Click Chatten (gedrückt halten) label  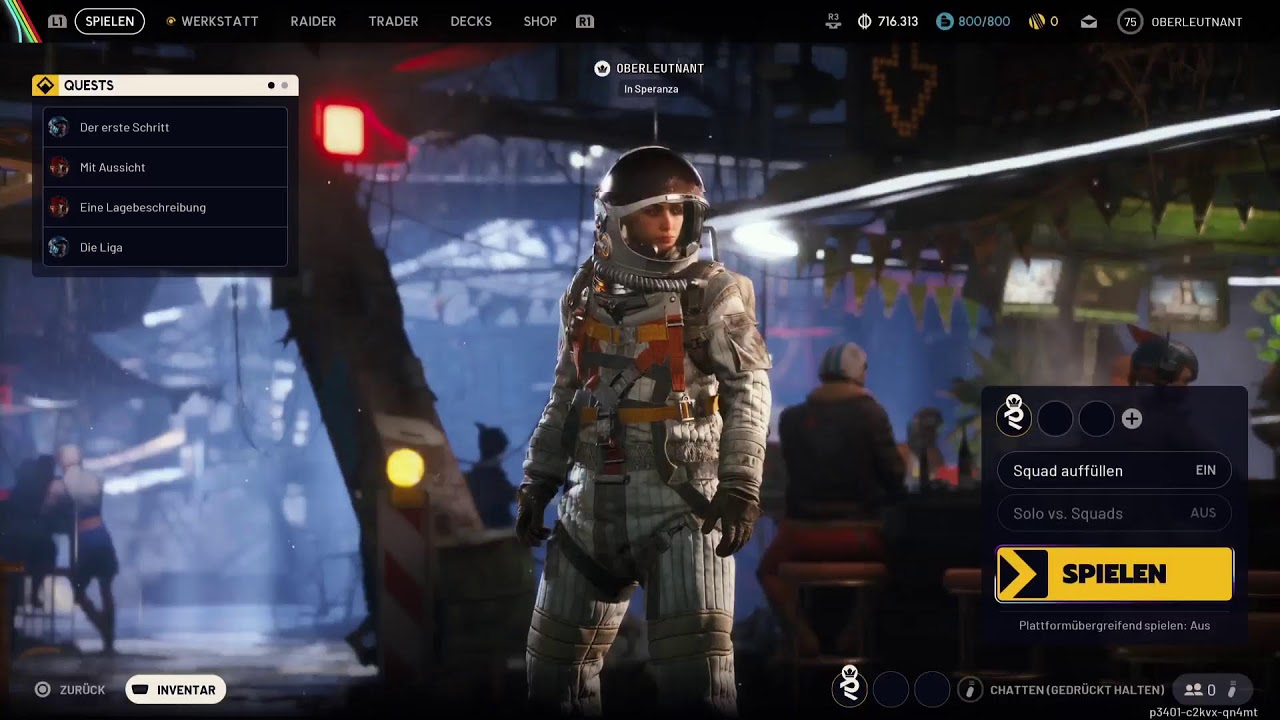tap(1077, 690)
